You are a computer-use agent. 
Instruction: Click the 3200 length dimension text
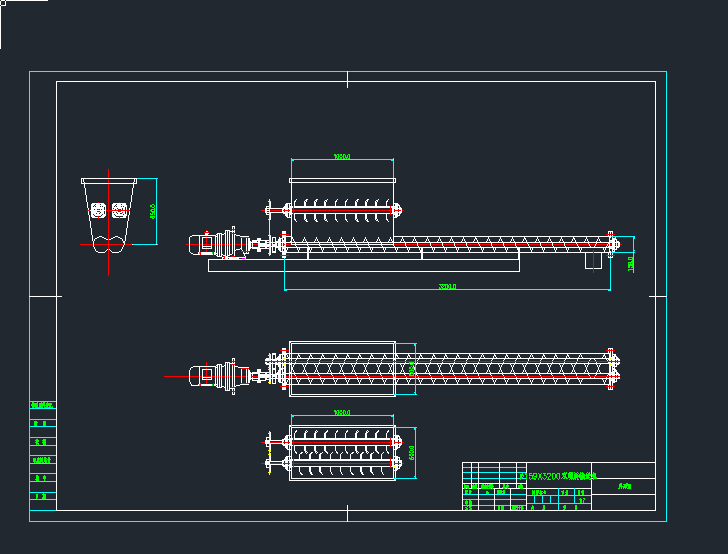[x=447, y=287]
